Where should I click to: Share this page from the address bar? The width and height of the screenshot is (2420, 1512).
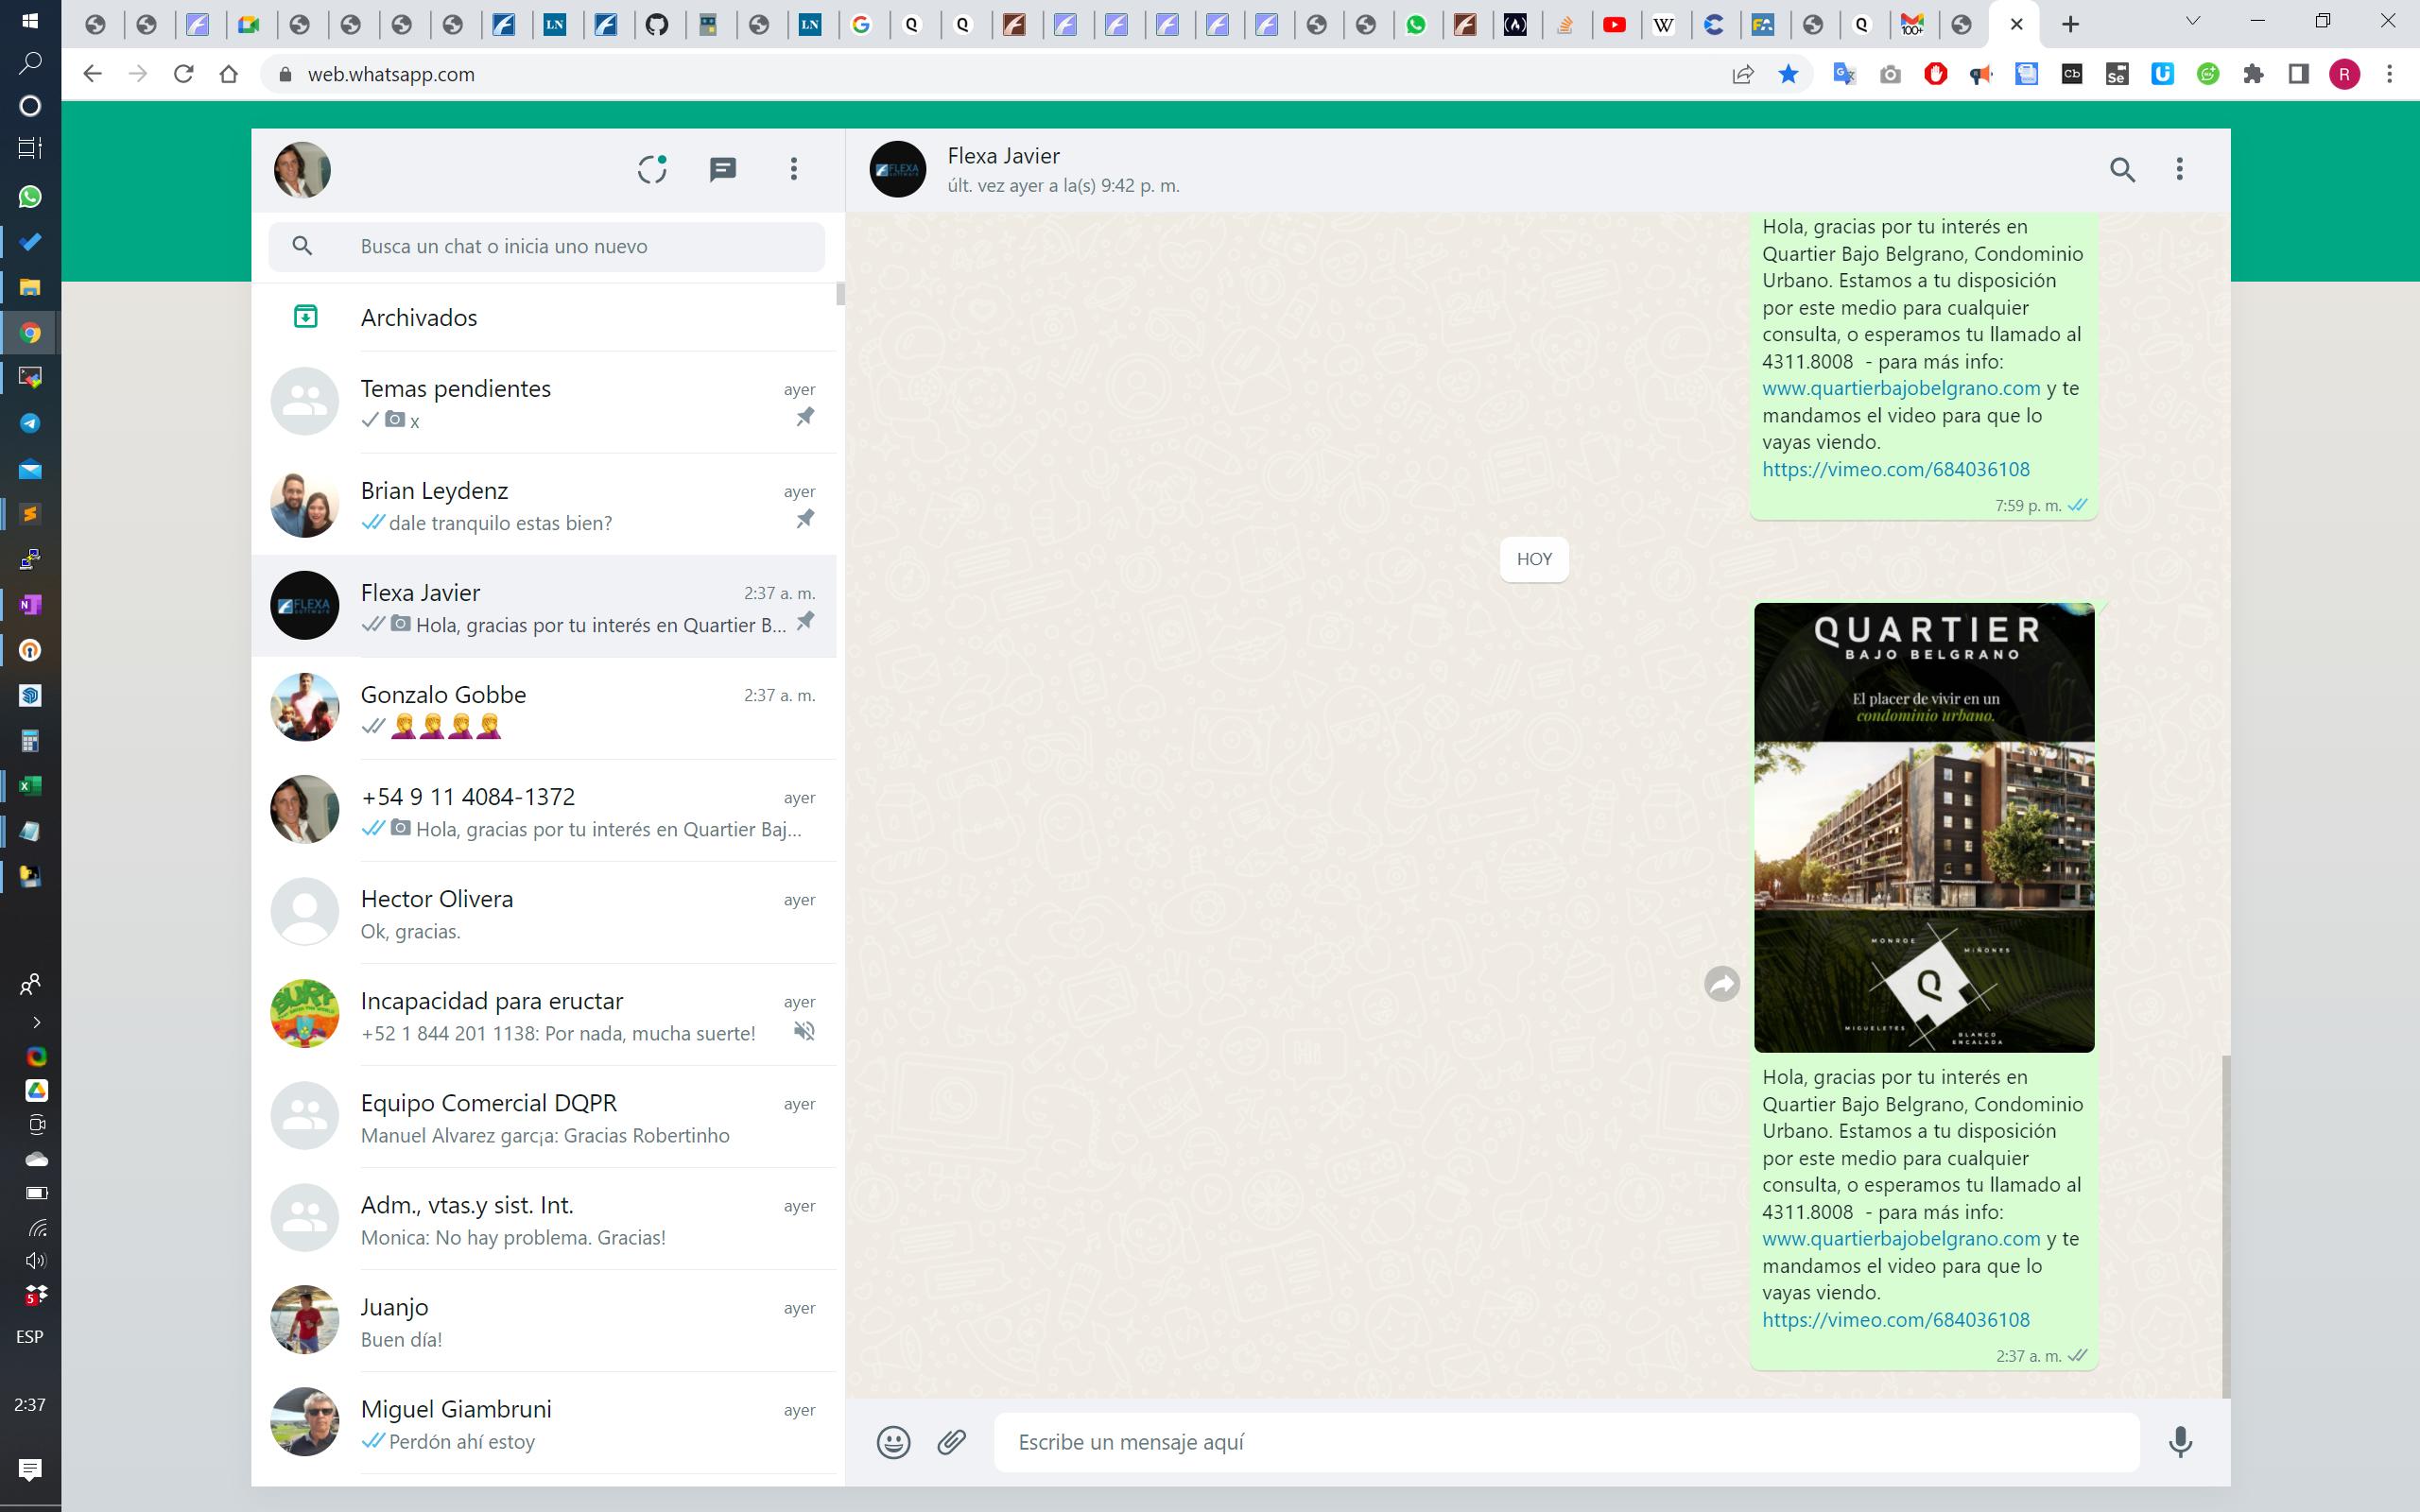click(x=1743, y=74)
